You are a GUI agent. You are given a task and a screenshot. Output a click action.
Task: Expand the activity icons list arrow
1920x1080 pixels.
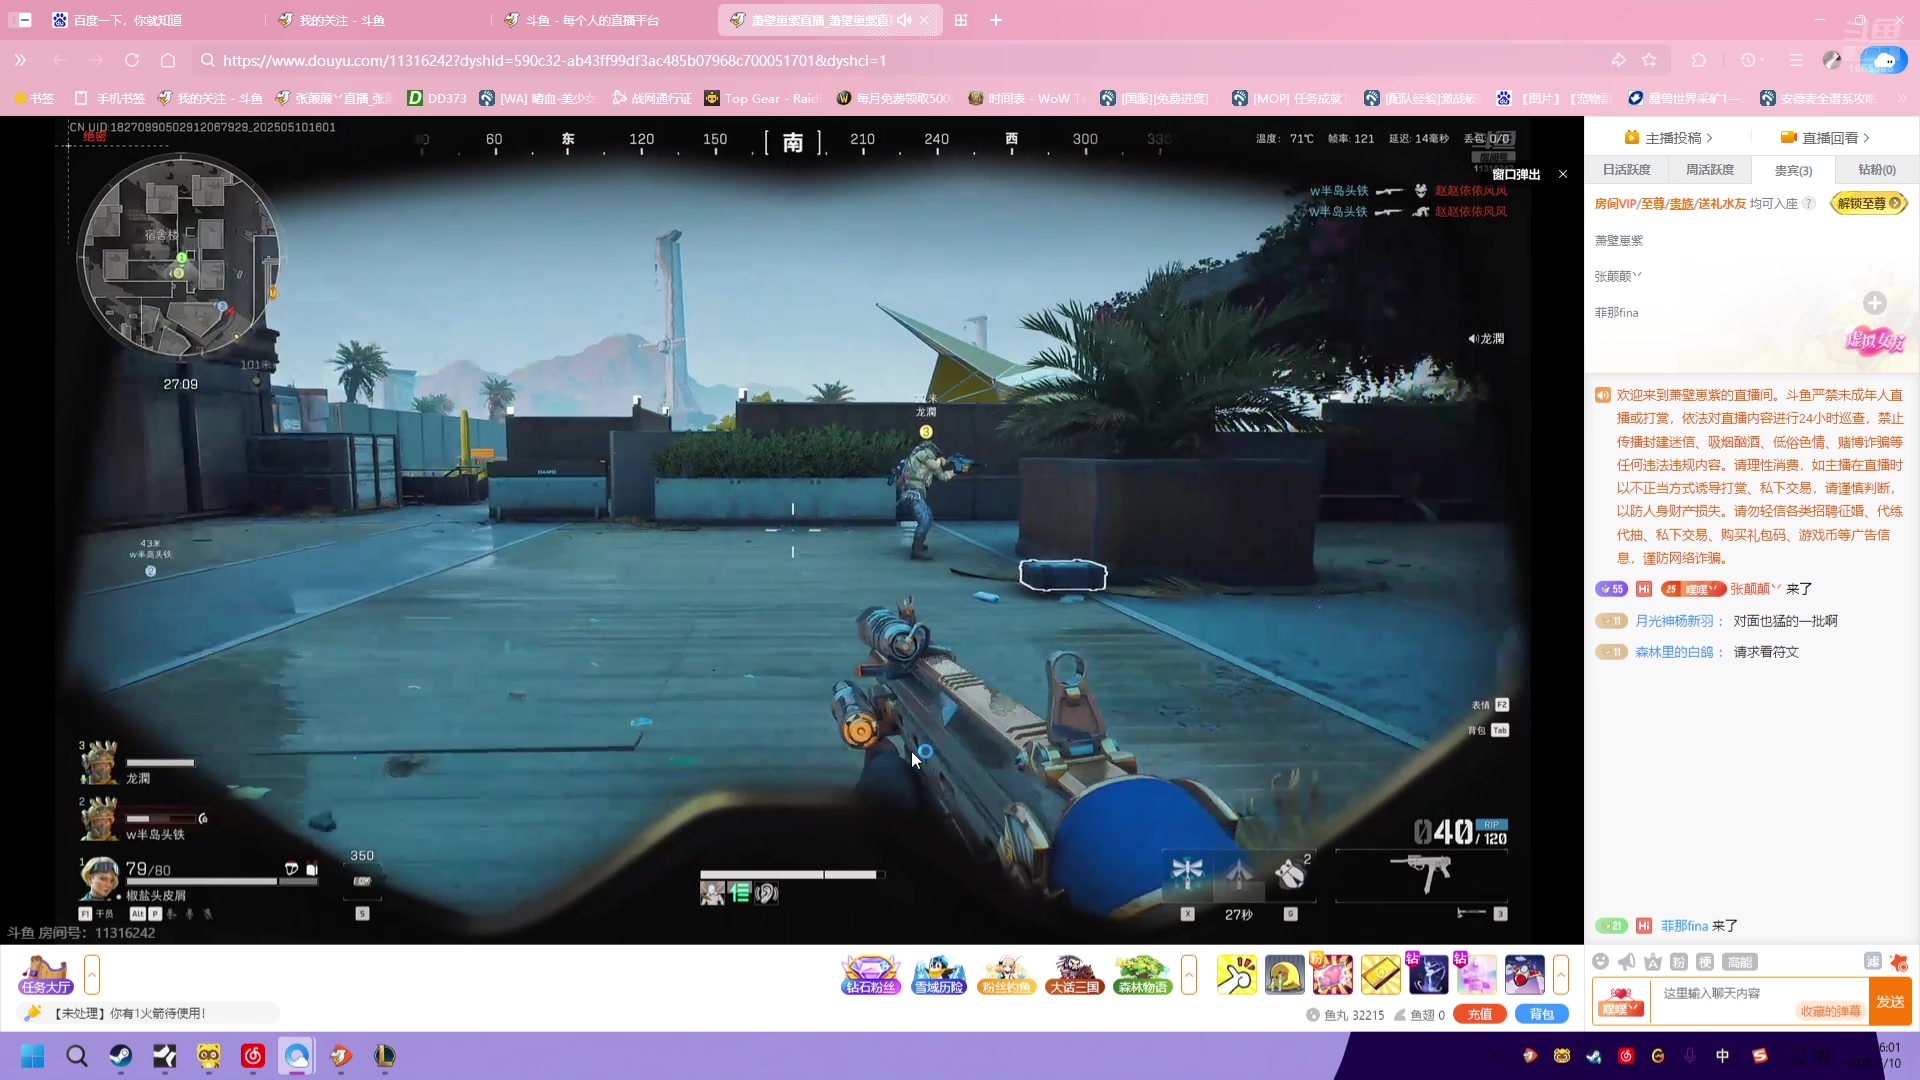(1189, 974)
